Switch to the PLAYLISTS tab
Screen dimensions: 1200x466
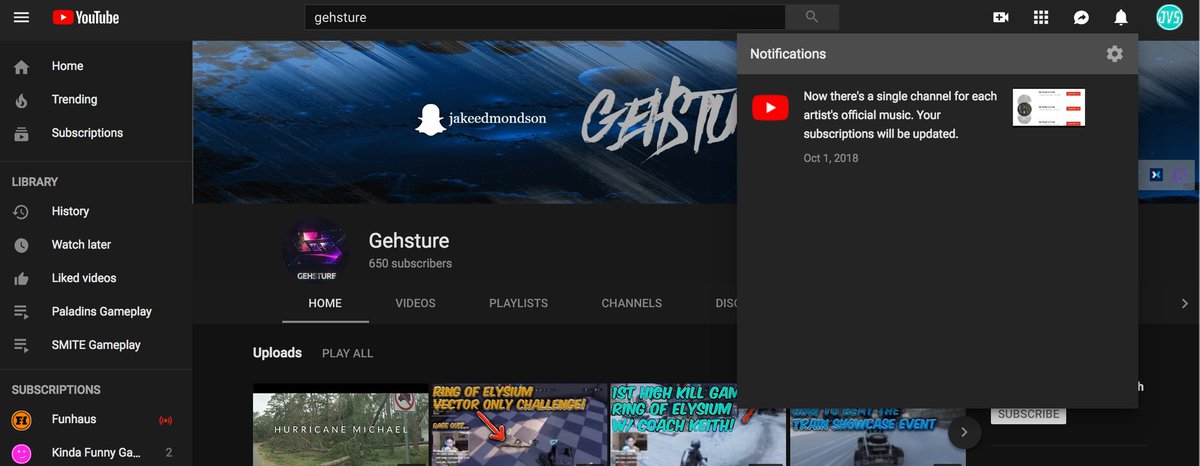(518, 303)
